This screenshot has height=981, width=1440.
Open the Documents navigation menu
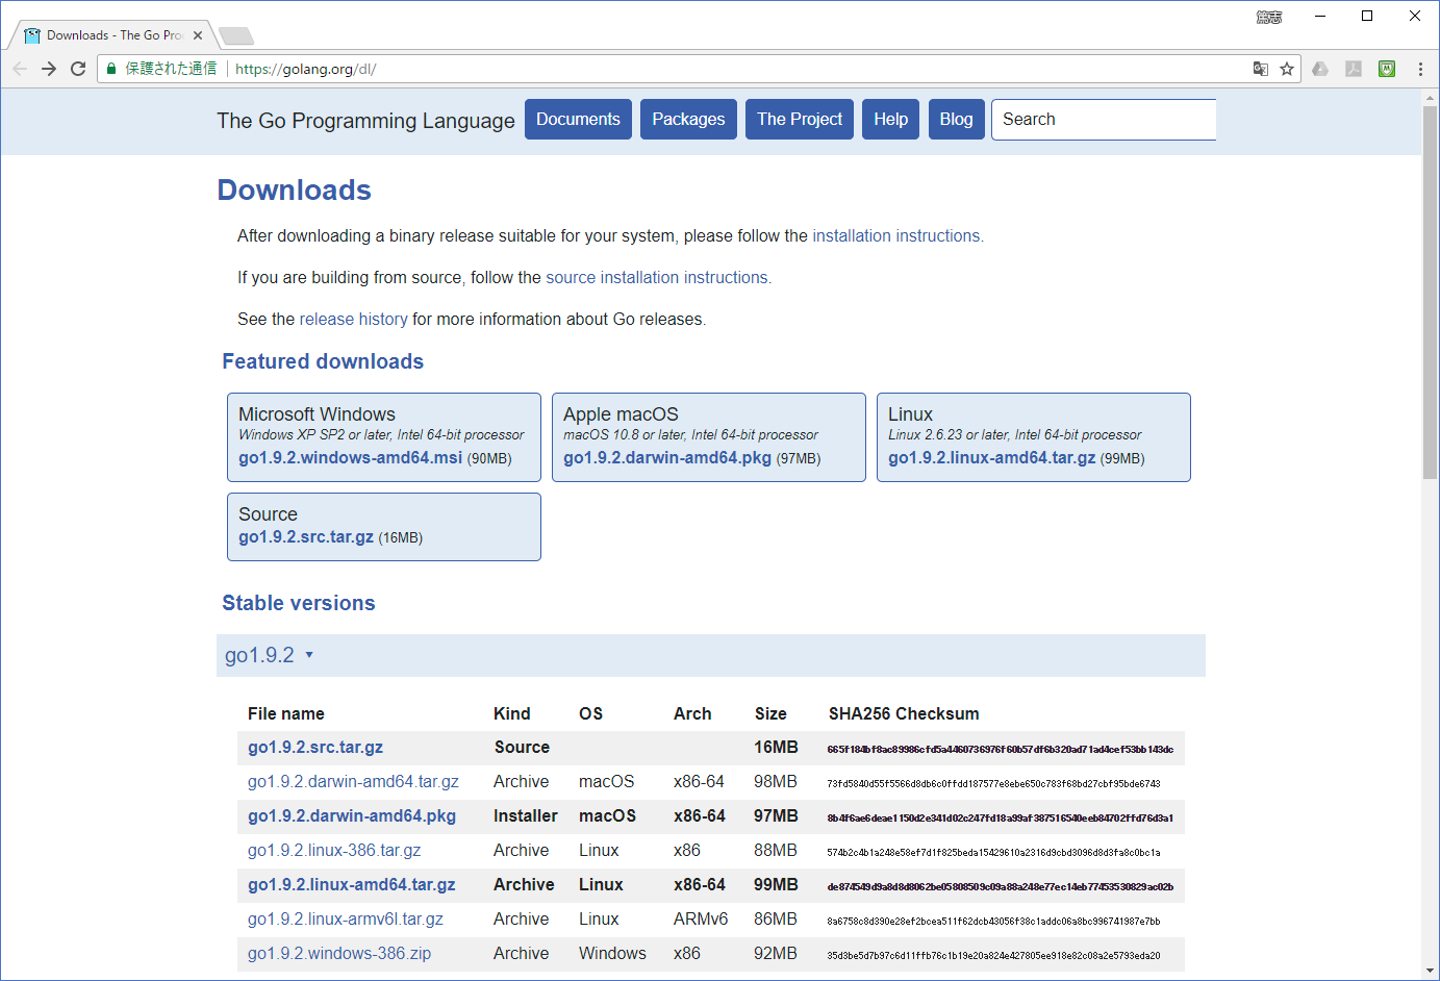click(x=578, y=119)
